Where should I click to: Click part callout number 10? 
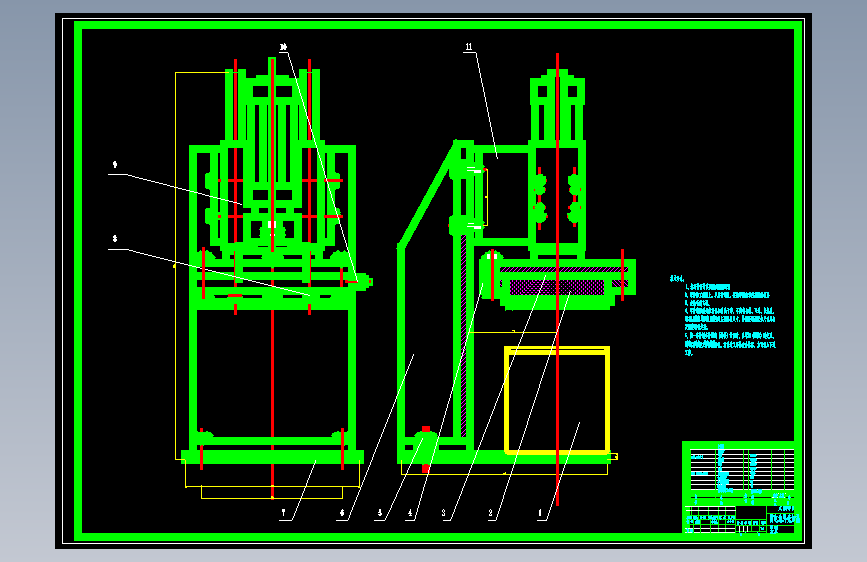tap(283, 47)
